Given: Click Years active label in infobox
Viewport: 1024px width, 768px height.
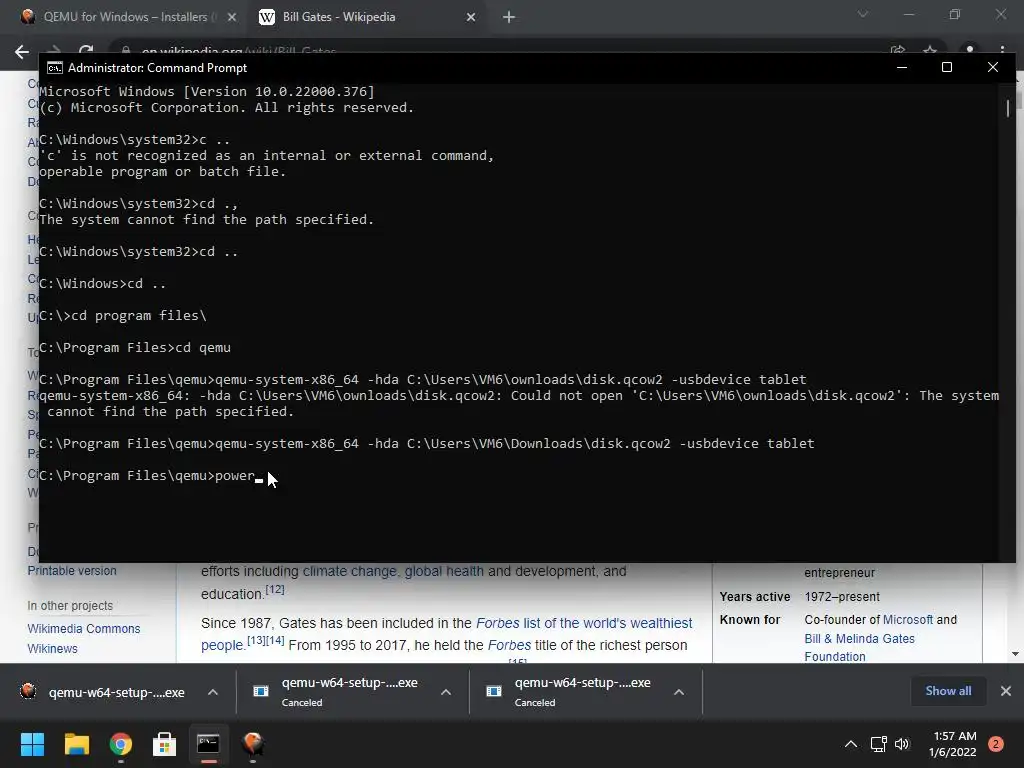Looking at the screenshot, I should [x=754, y=597].
